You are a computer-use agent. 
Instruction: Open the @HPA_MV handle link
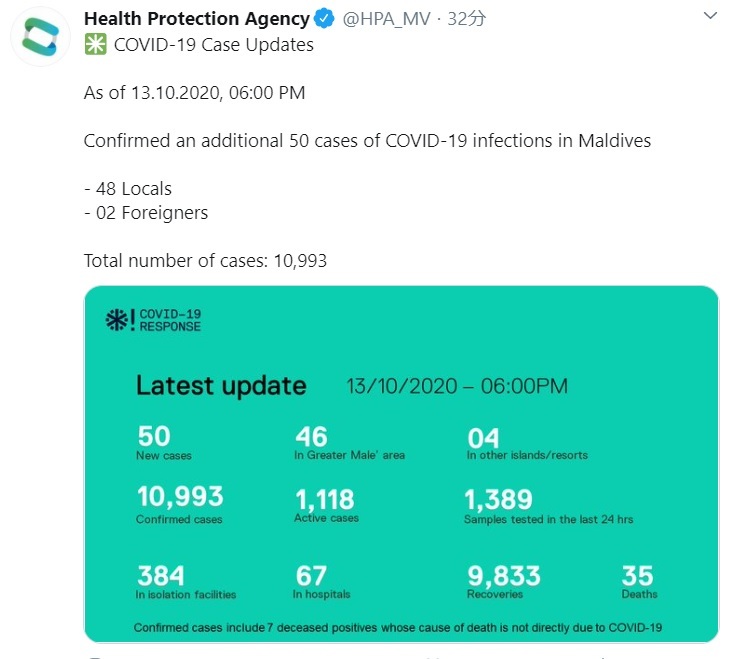(386, 19)
